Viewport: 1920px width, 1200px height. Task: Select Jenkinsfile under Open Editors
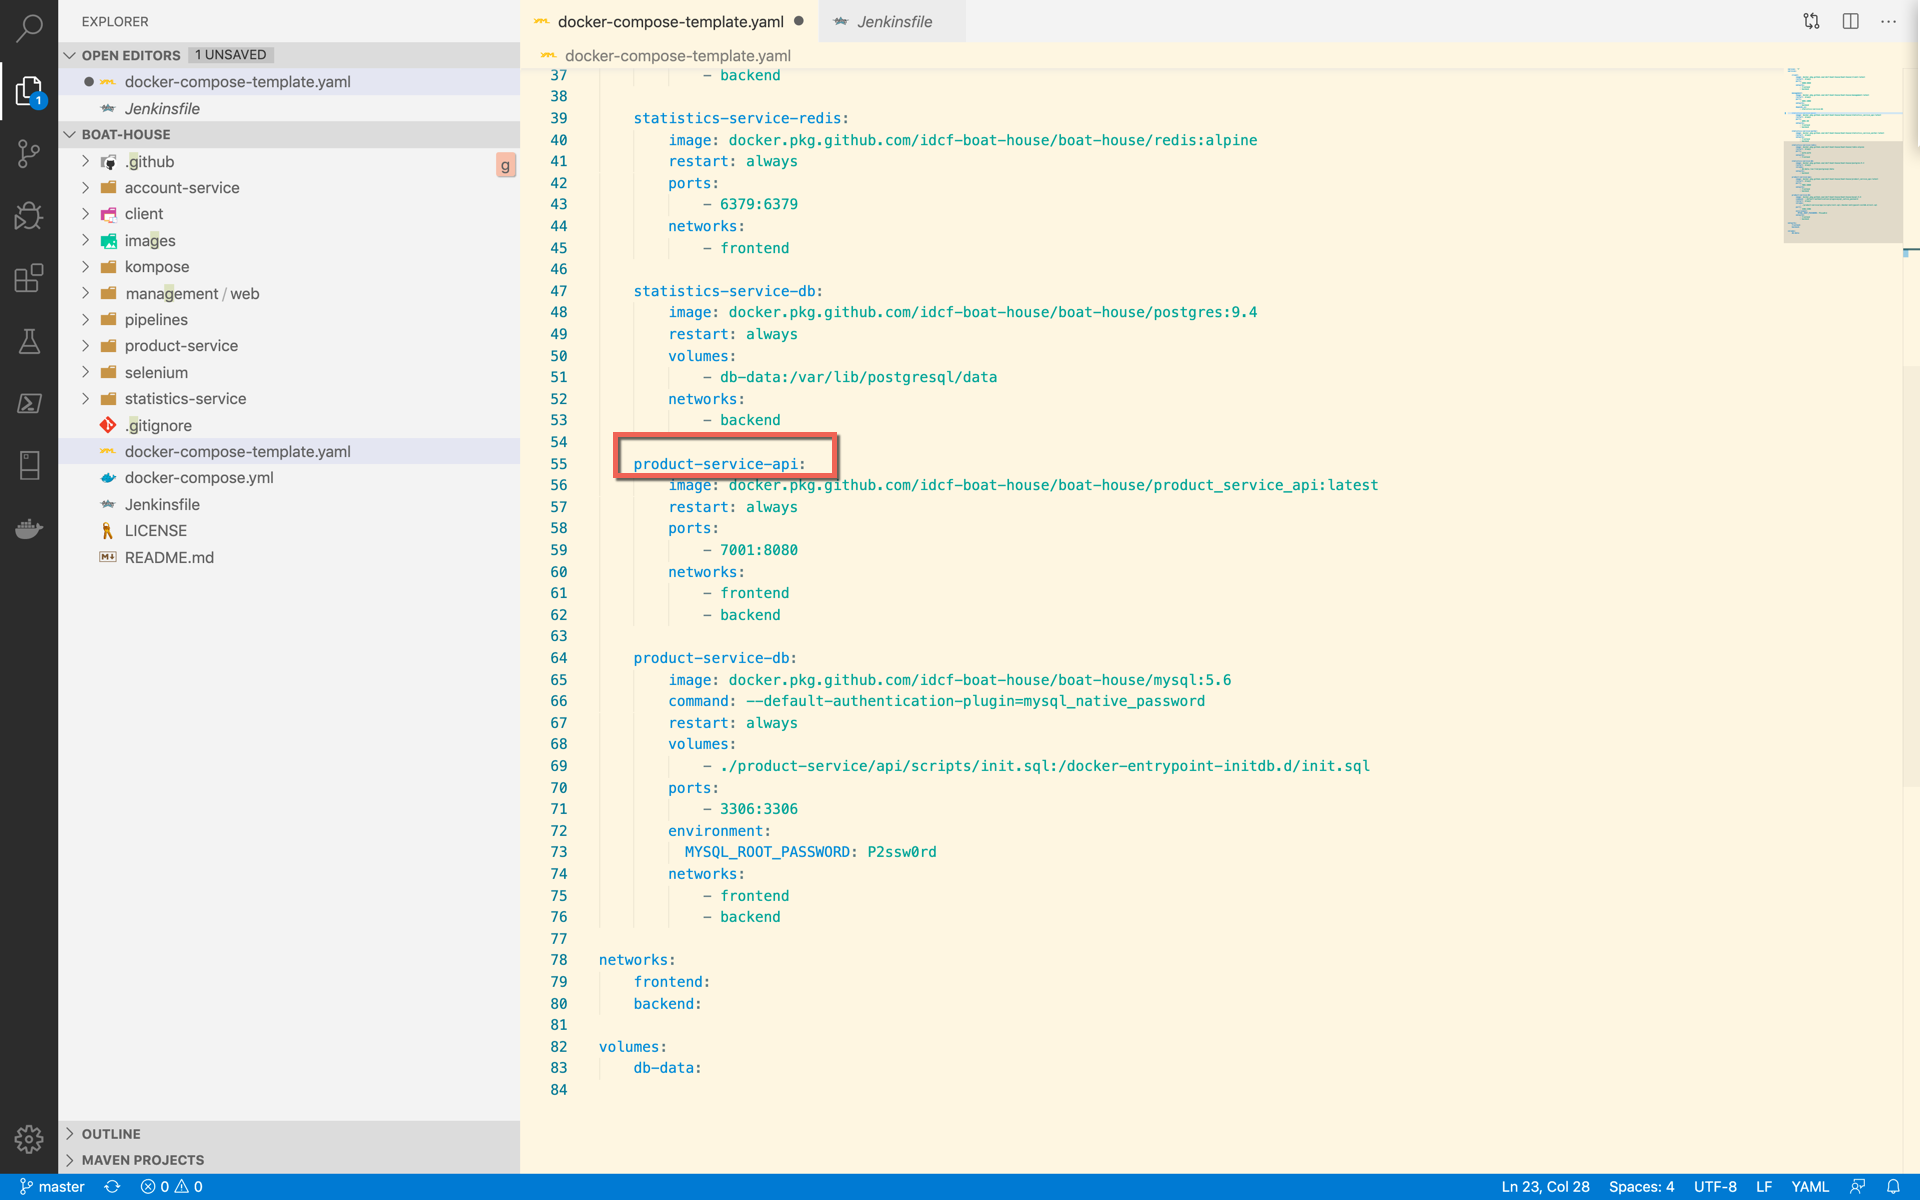tap(289, 108)
